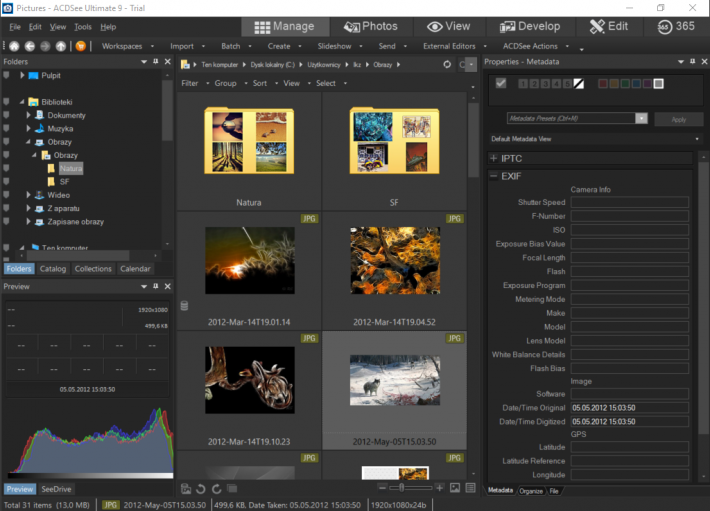This screenshot has width=710, height=511.
Task: Click the Manage mode button
Action: pos(285,27)
